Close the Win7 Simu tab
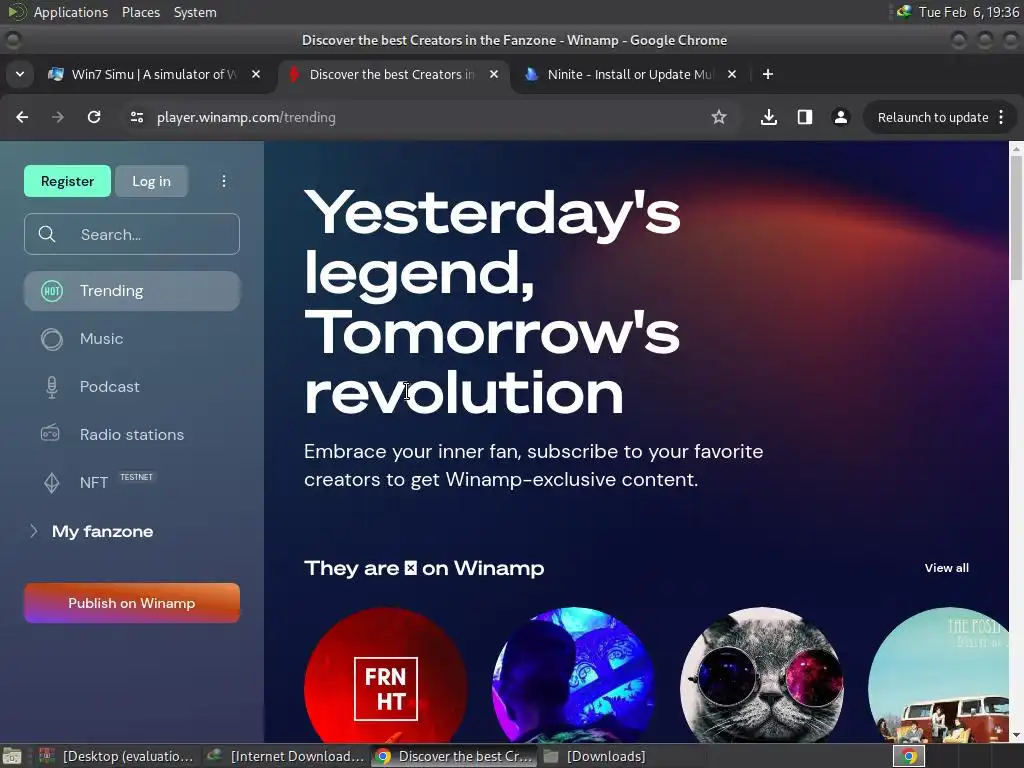Viewport: 1024px width, 768px height. tap(256, 74)
